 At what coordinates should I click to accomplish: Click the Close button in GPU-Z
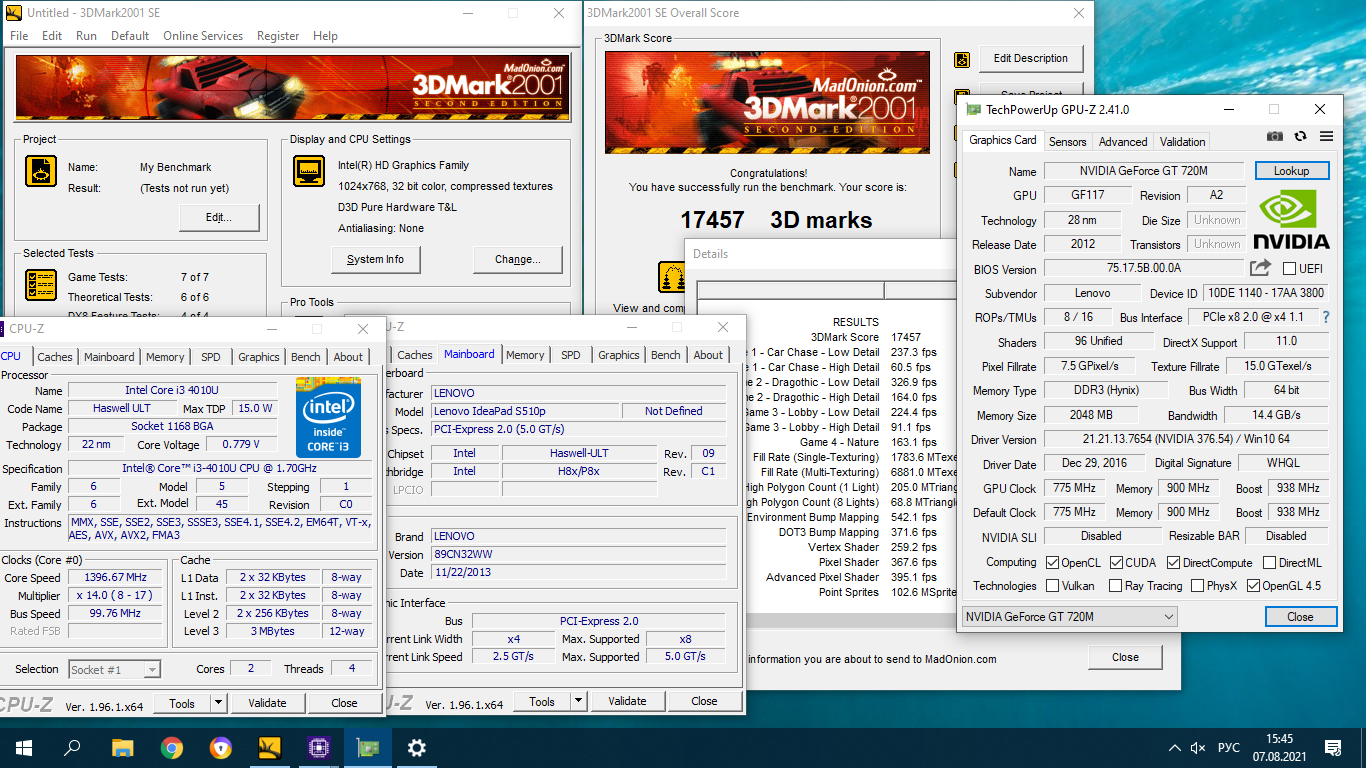click(1300, 617)
